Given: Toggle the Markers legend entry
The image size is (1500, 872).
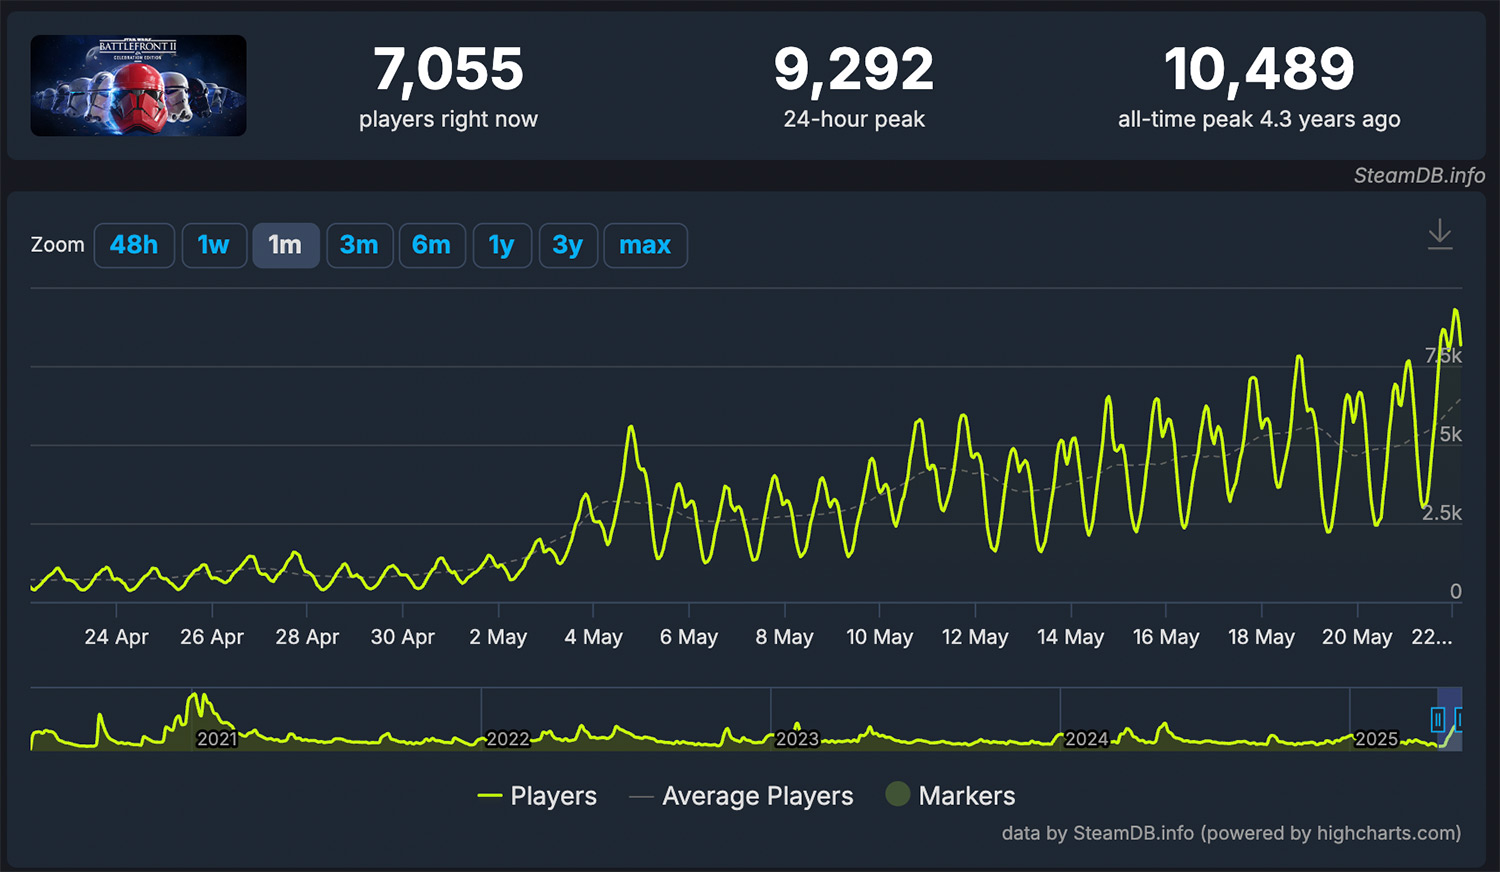Looking at the screenshot, I should (x=951, y=796).
